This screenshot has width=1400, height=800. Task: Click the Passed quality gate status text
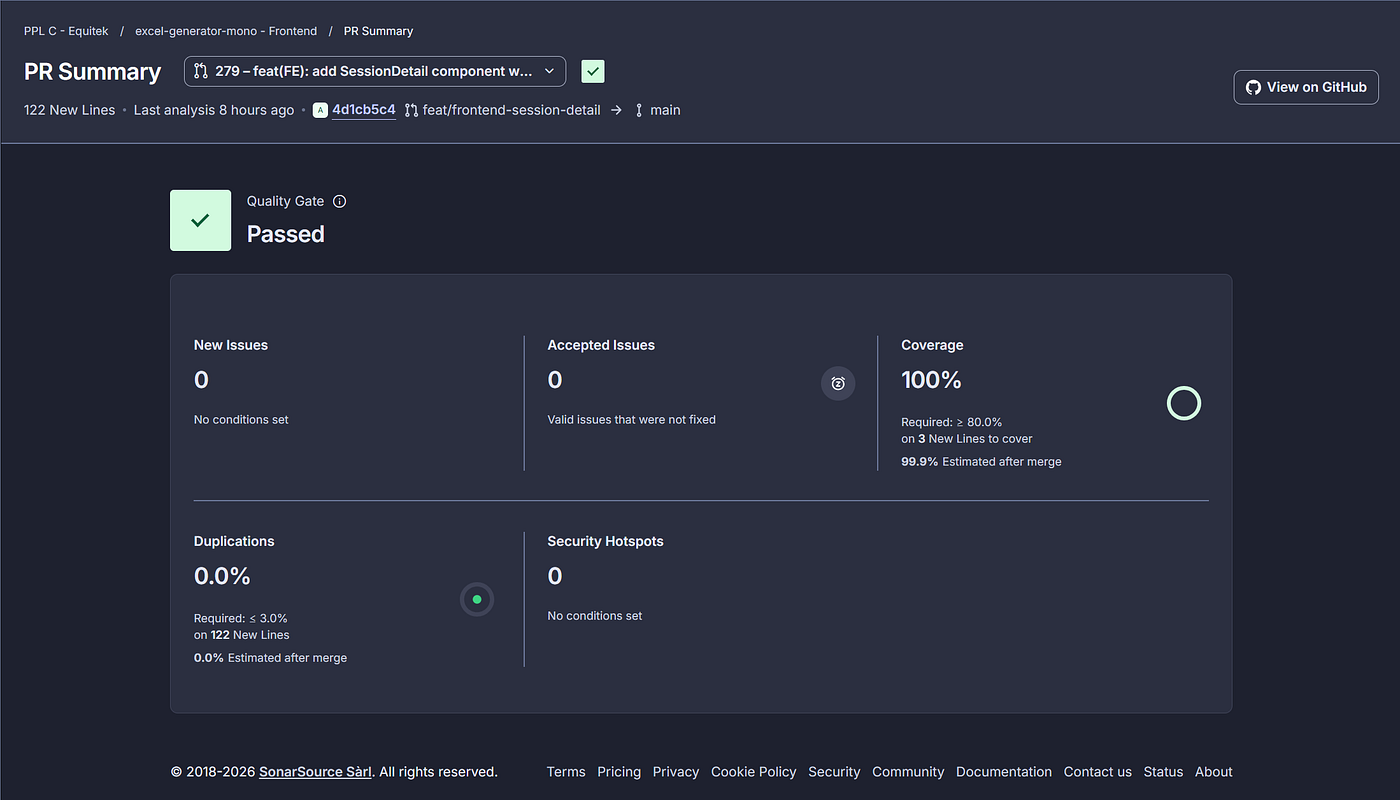click(x=286, y=234)
